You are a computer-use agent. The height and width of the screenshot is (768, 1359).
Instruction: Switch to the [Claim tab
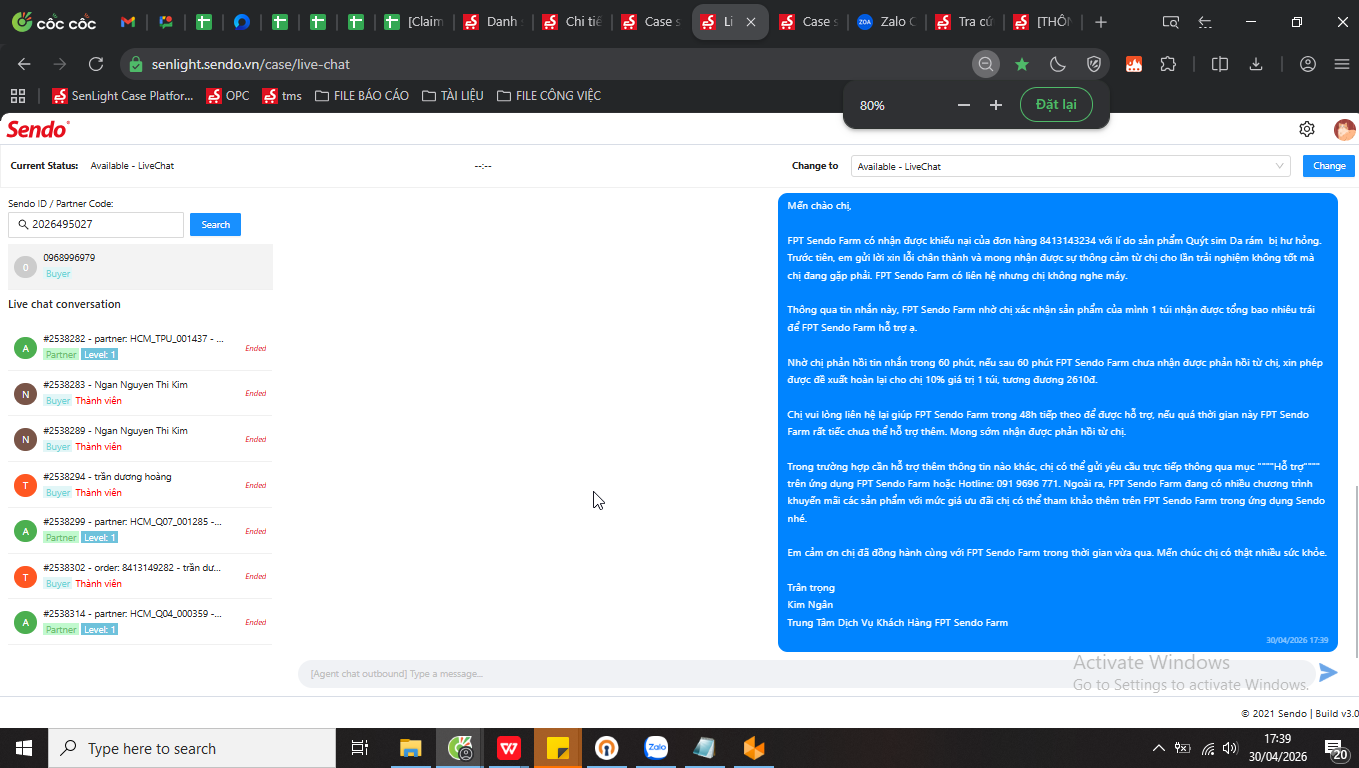click(x=415, y=22)
